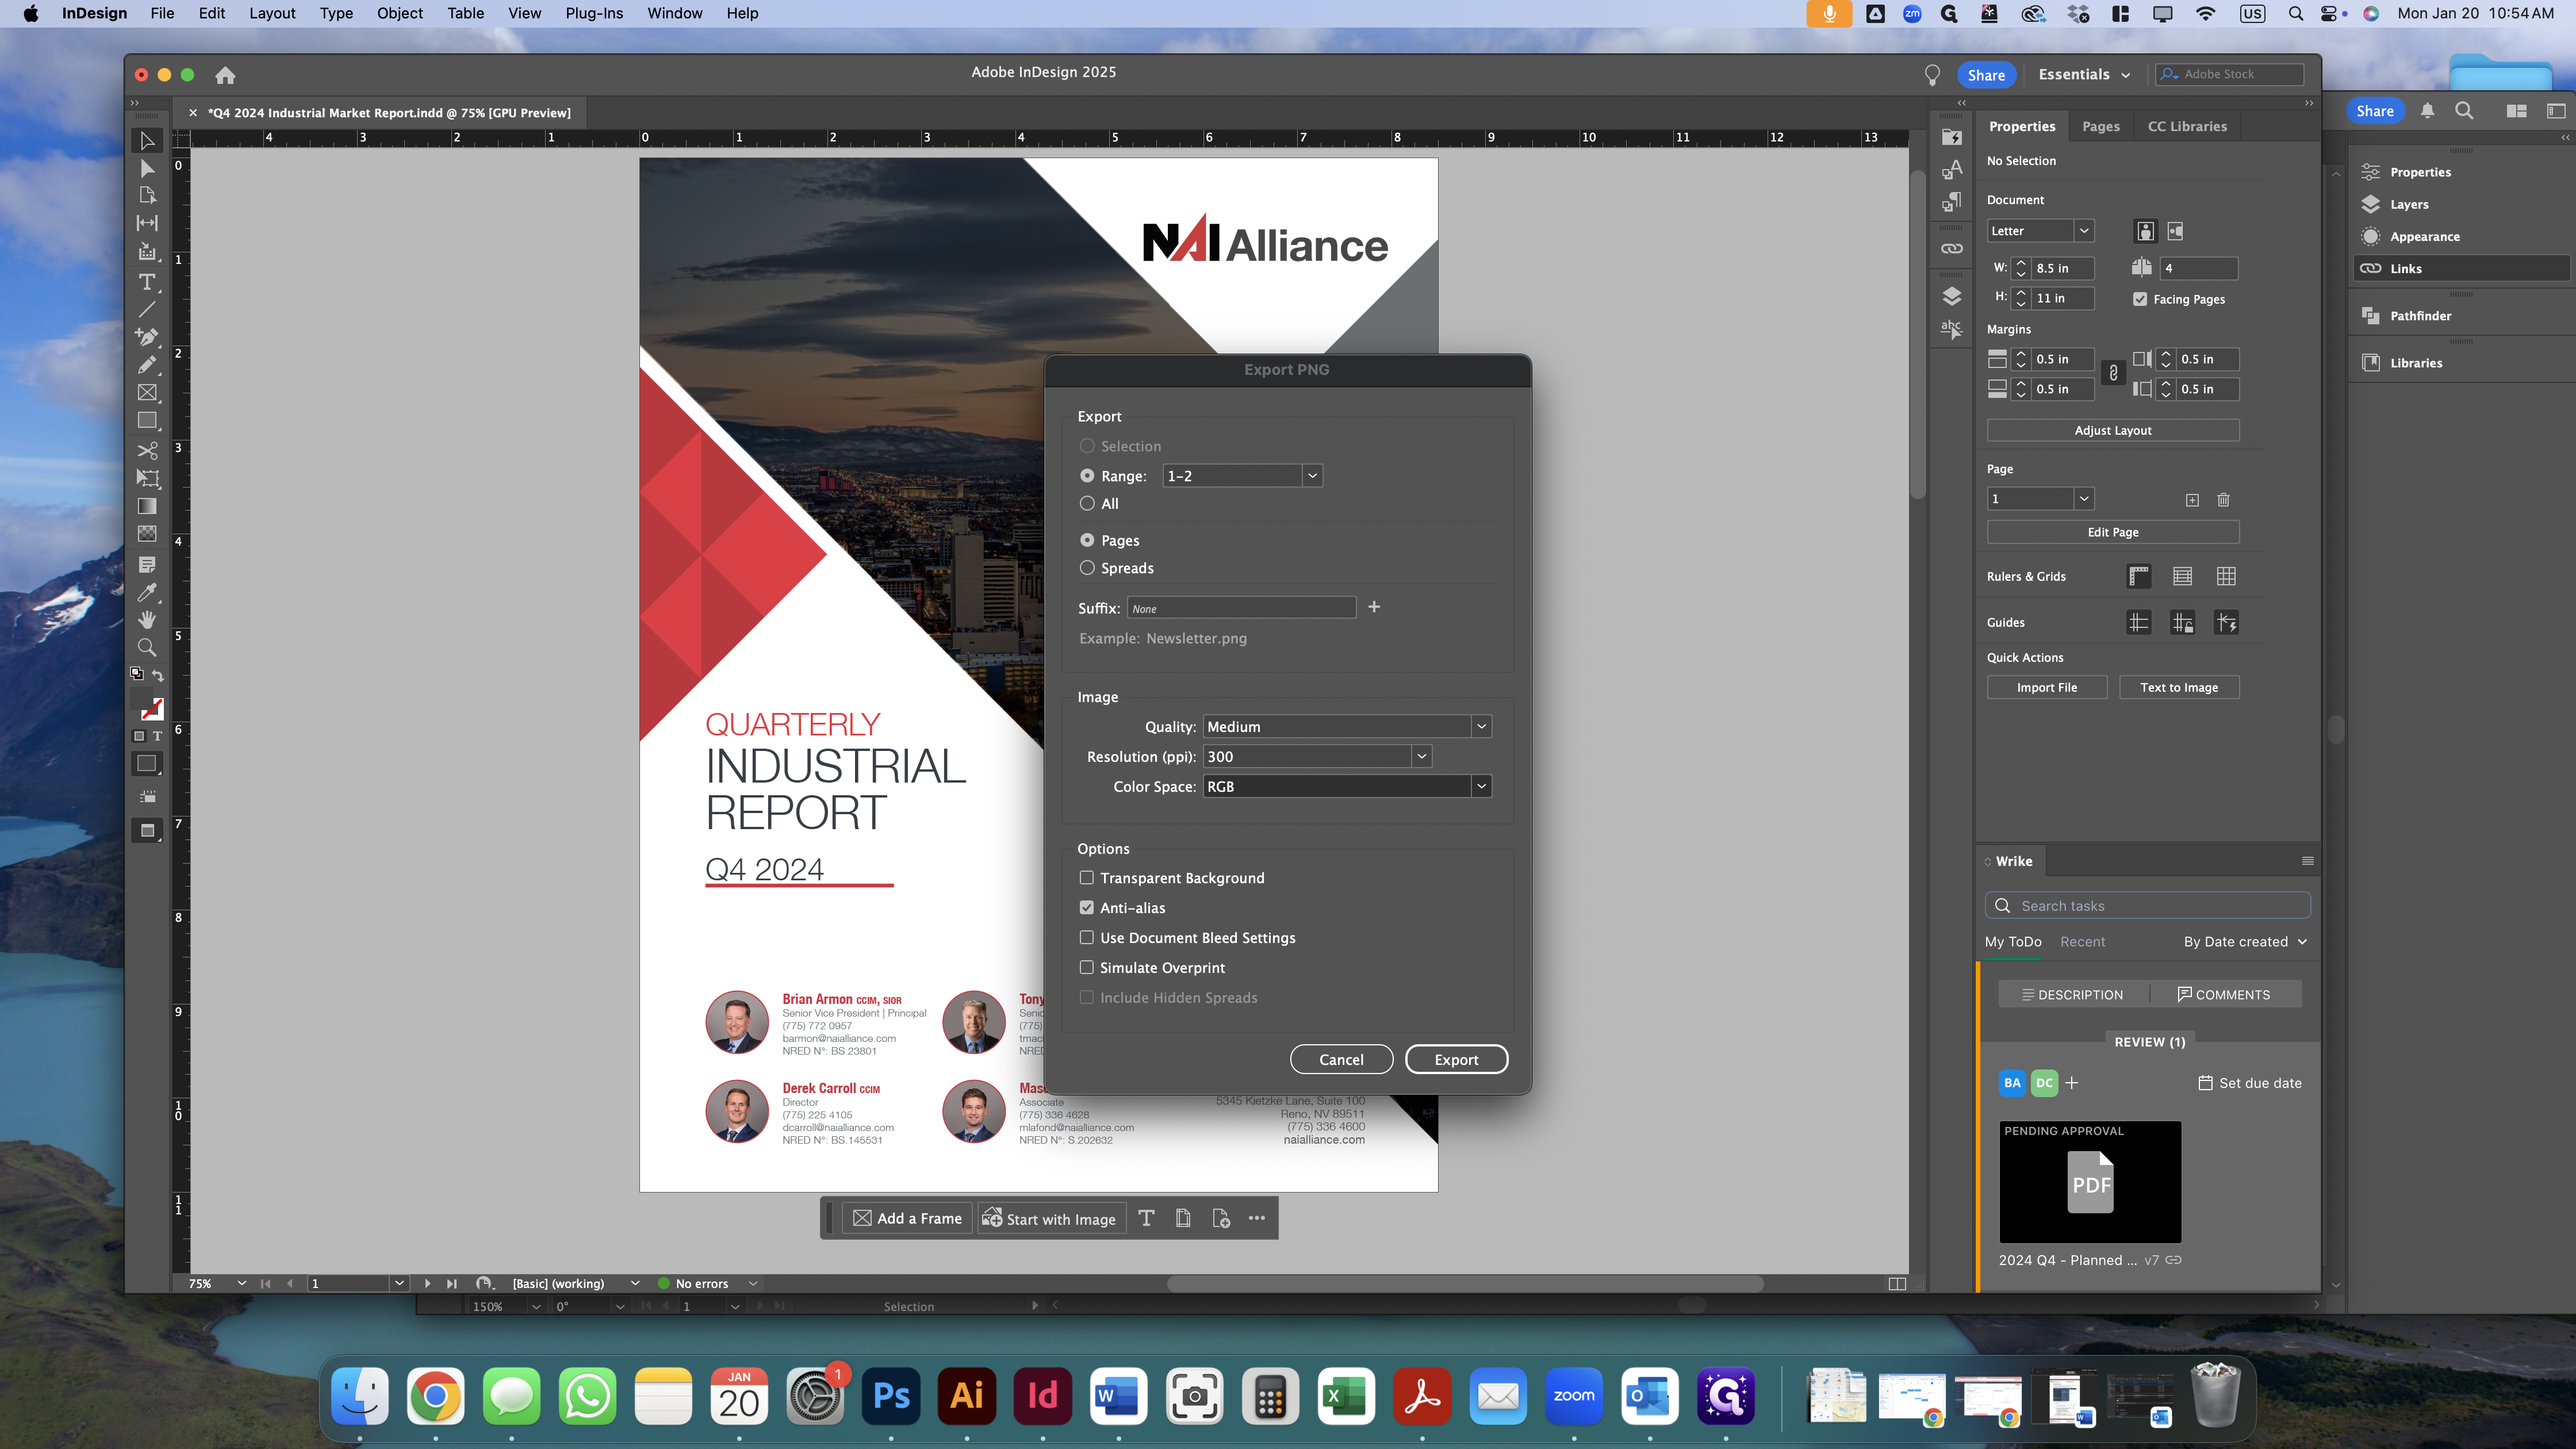Select the Selection tool arrow

[x=147, y=140]
